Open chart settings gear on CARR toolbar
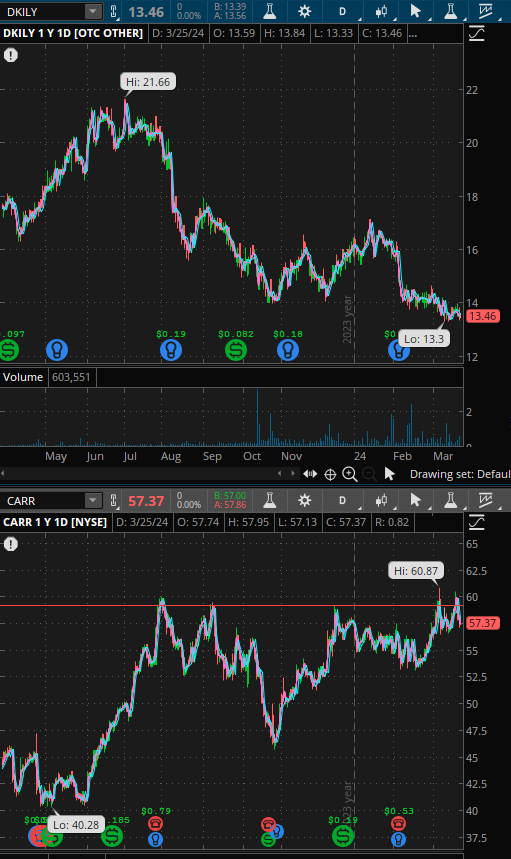The height and width of the screenshot is (859, 511). (x=305, y=500)
